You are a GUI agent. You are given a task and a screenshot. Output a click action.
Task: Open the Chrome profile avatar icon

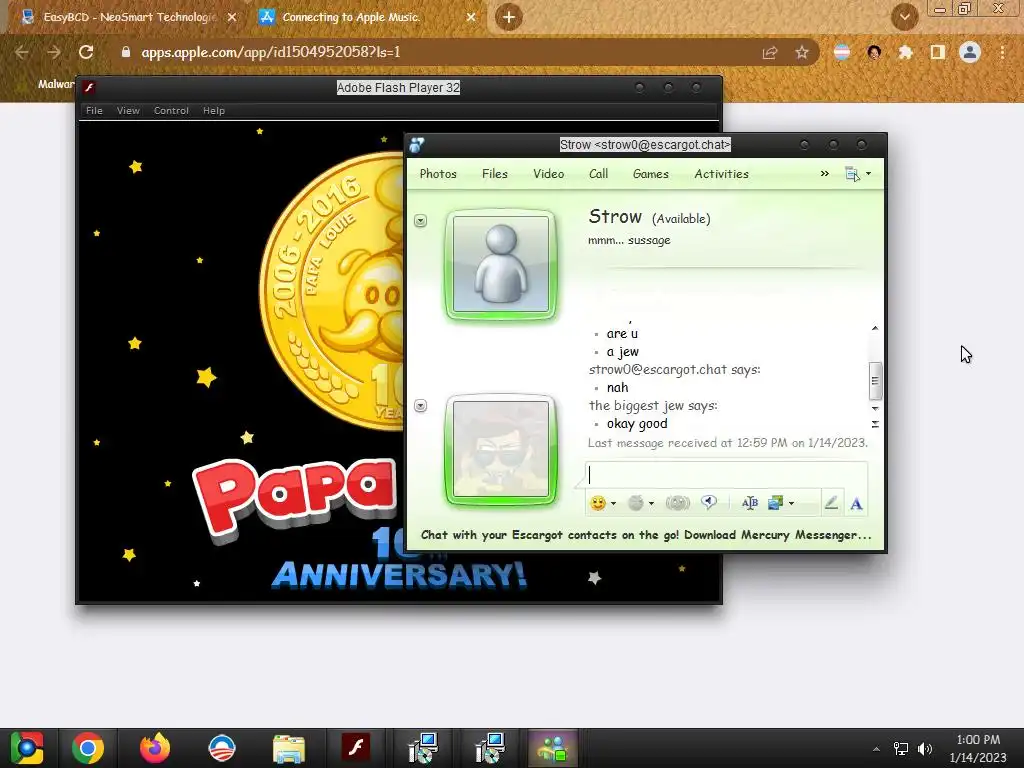[x=970, y=52]
